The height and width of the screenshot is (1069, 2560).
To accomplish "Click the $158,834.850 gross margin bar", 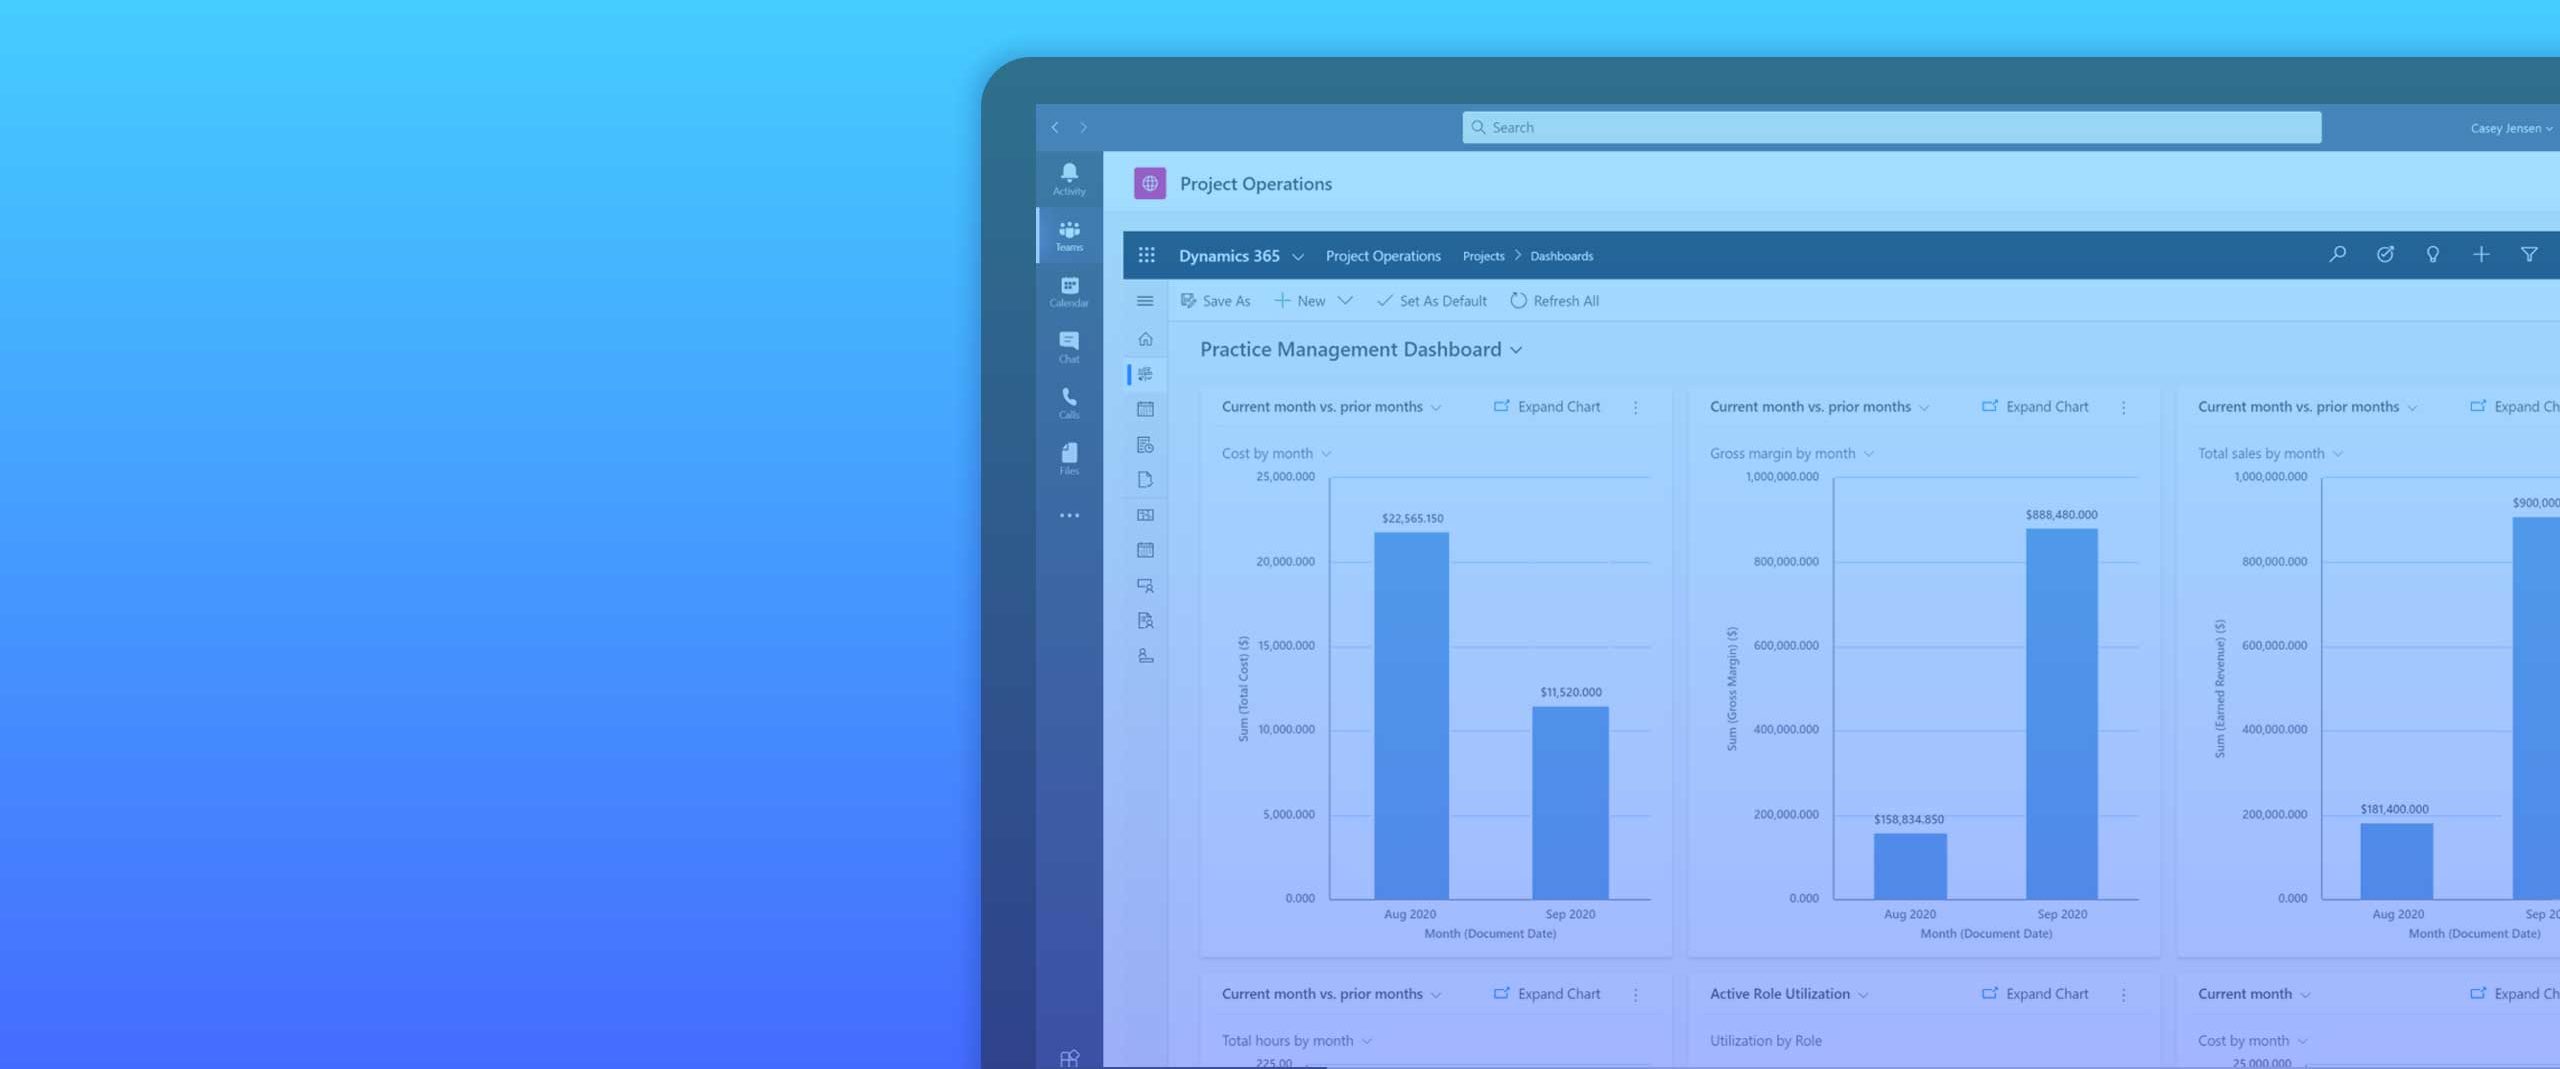I will (1910, 866).
